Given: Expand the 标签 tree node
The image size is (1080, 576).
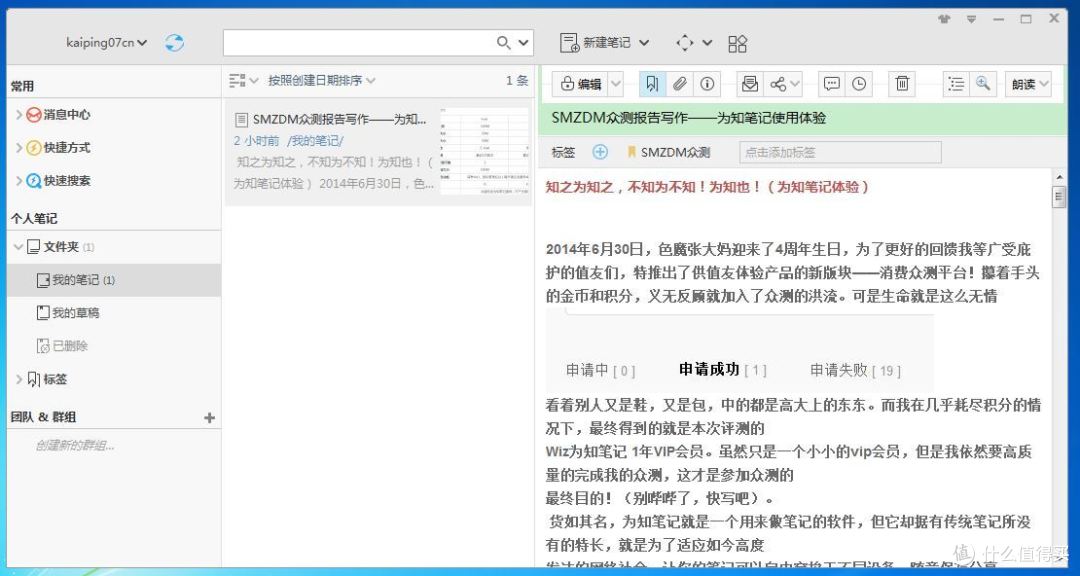Looking at the screenshot, I should pyautogui.click(x=19, y=379).
